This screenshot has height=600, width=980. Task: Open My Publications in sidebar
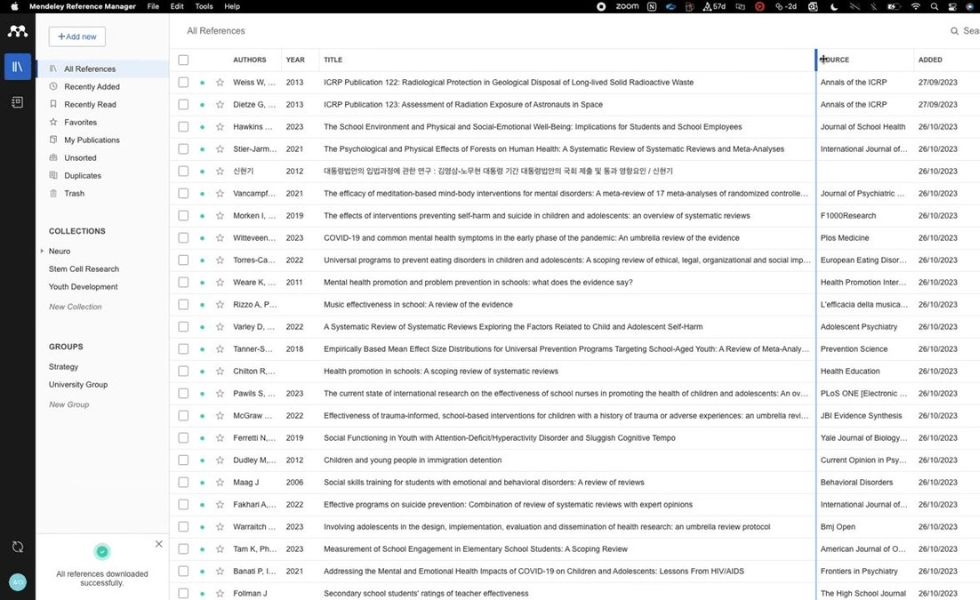click(92, 140)
